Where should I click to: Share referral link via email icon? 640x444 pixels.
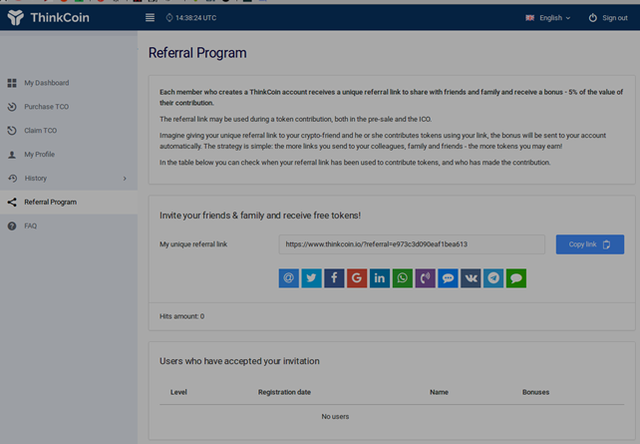pyautogui.click(x=289, y=278)
